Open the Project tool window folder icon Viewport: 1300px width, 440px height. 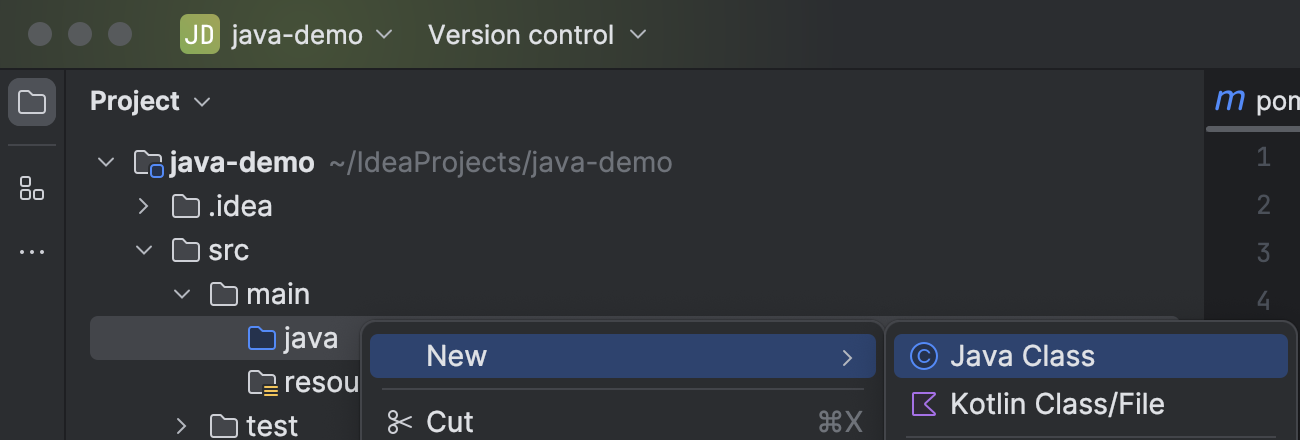click(32, 102)
